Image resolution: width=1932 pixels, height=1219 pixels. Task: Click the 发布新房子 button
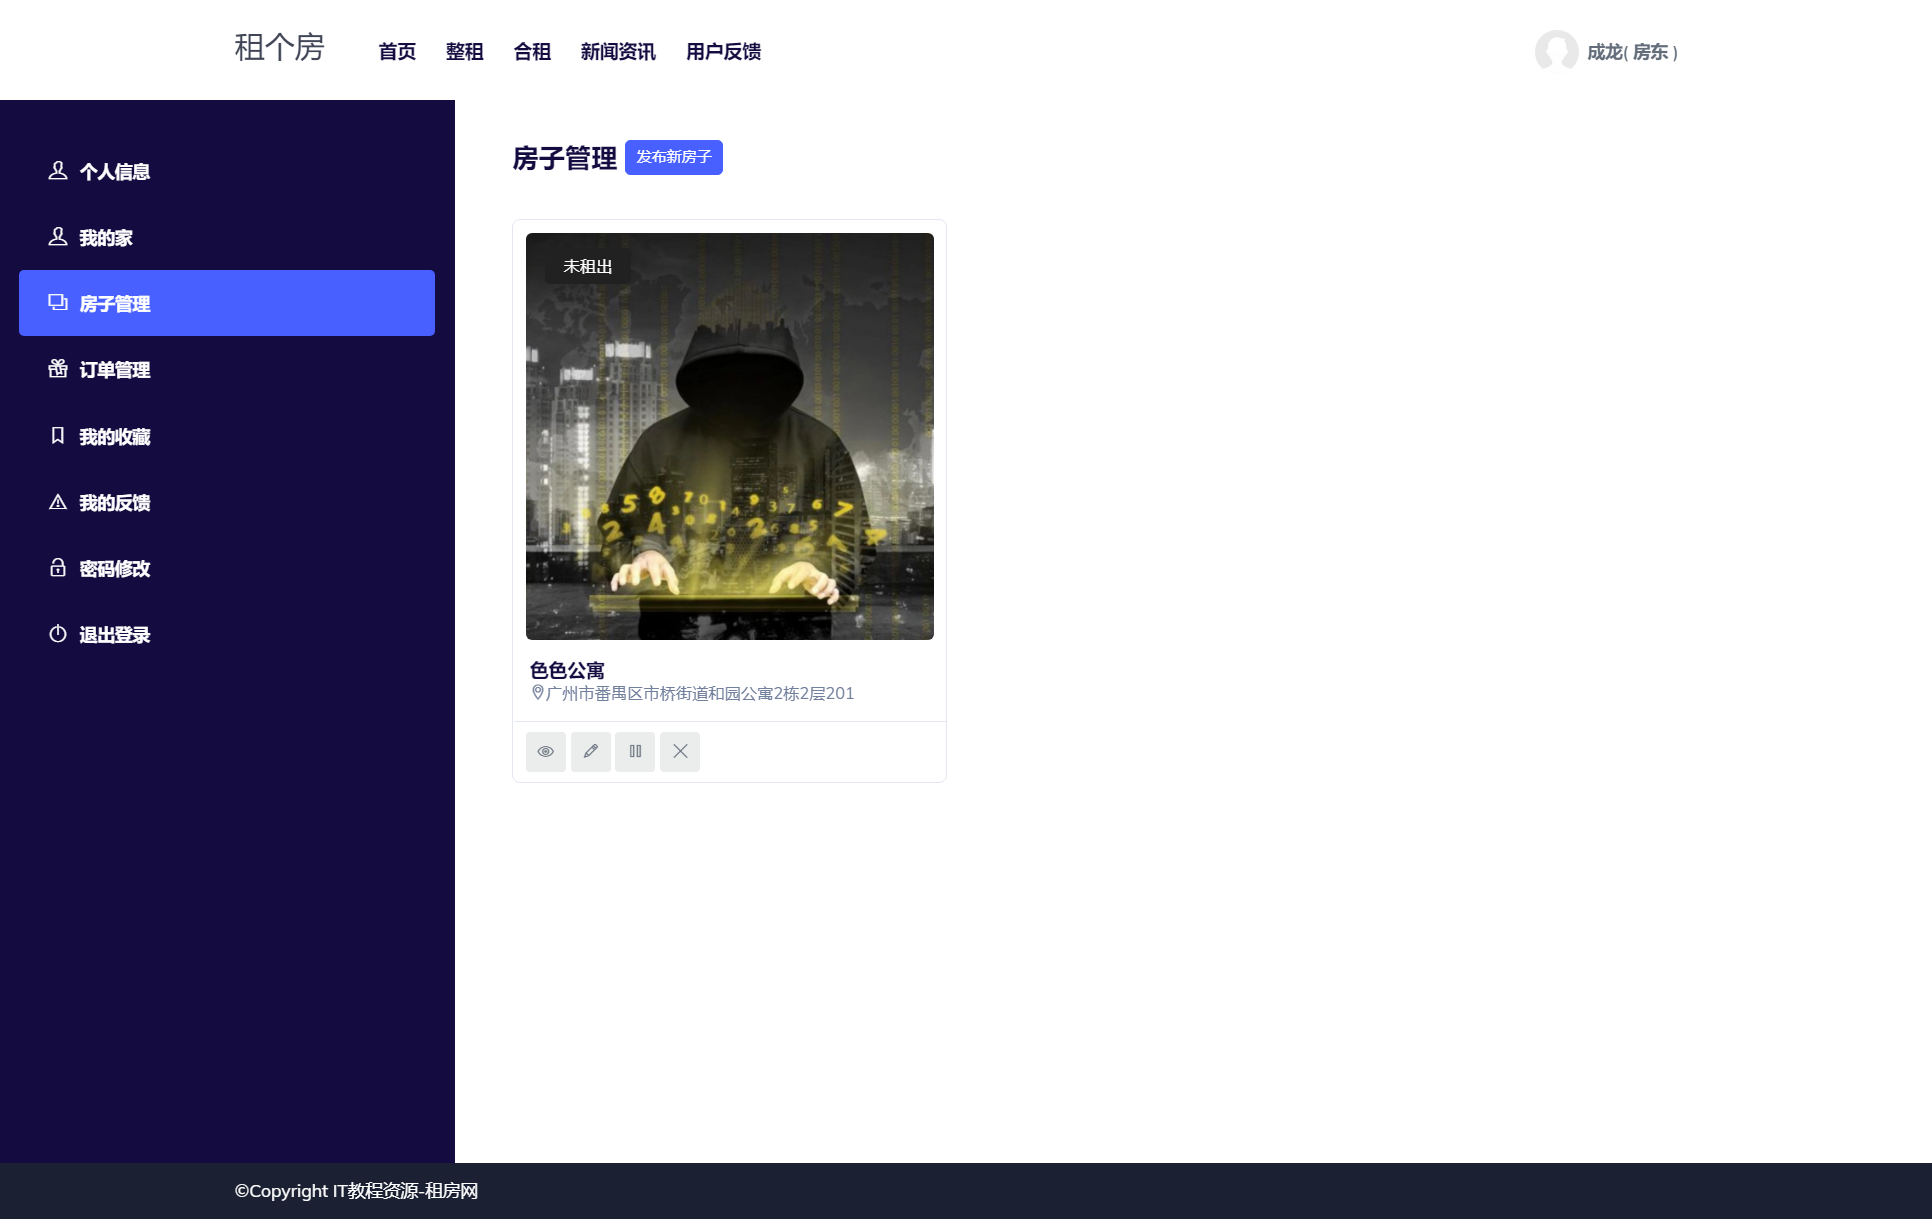pos(673,157)
